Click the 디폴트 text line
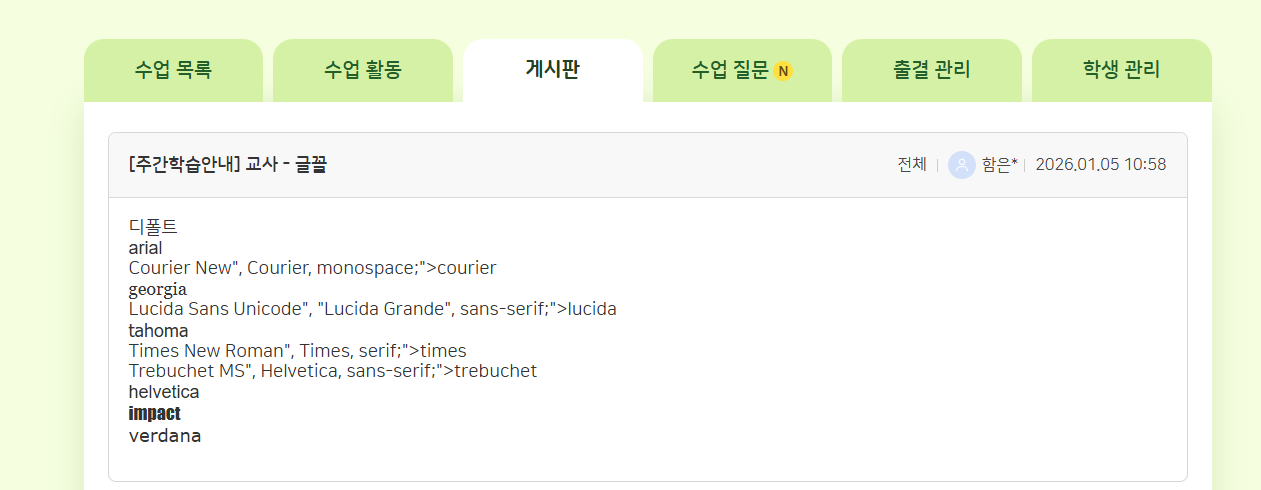This screenshot has height=490, width=1261. 153,227
